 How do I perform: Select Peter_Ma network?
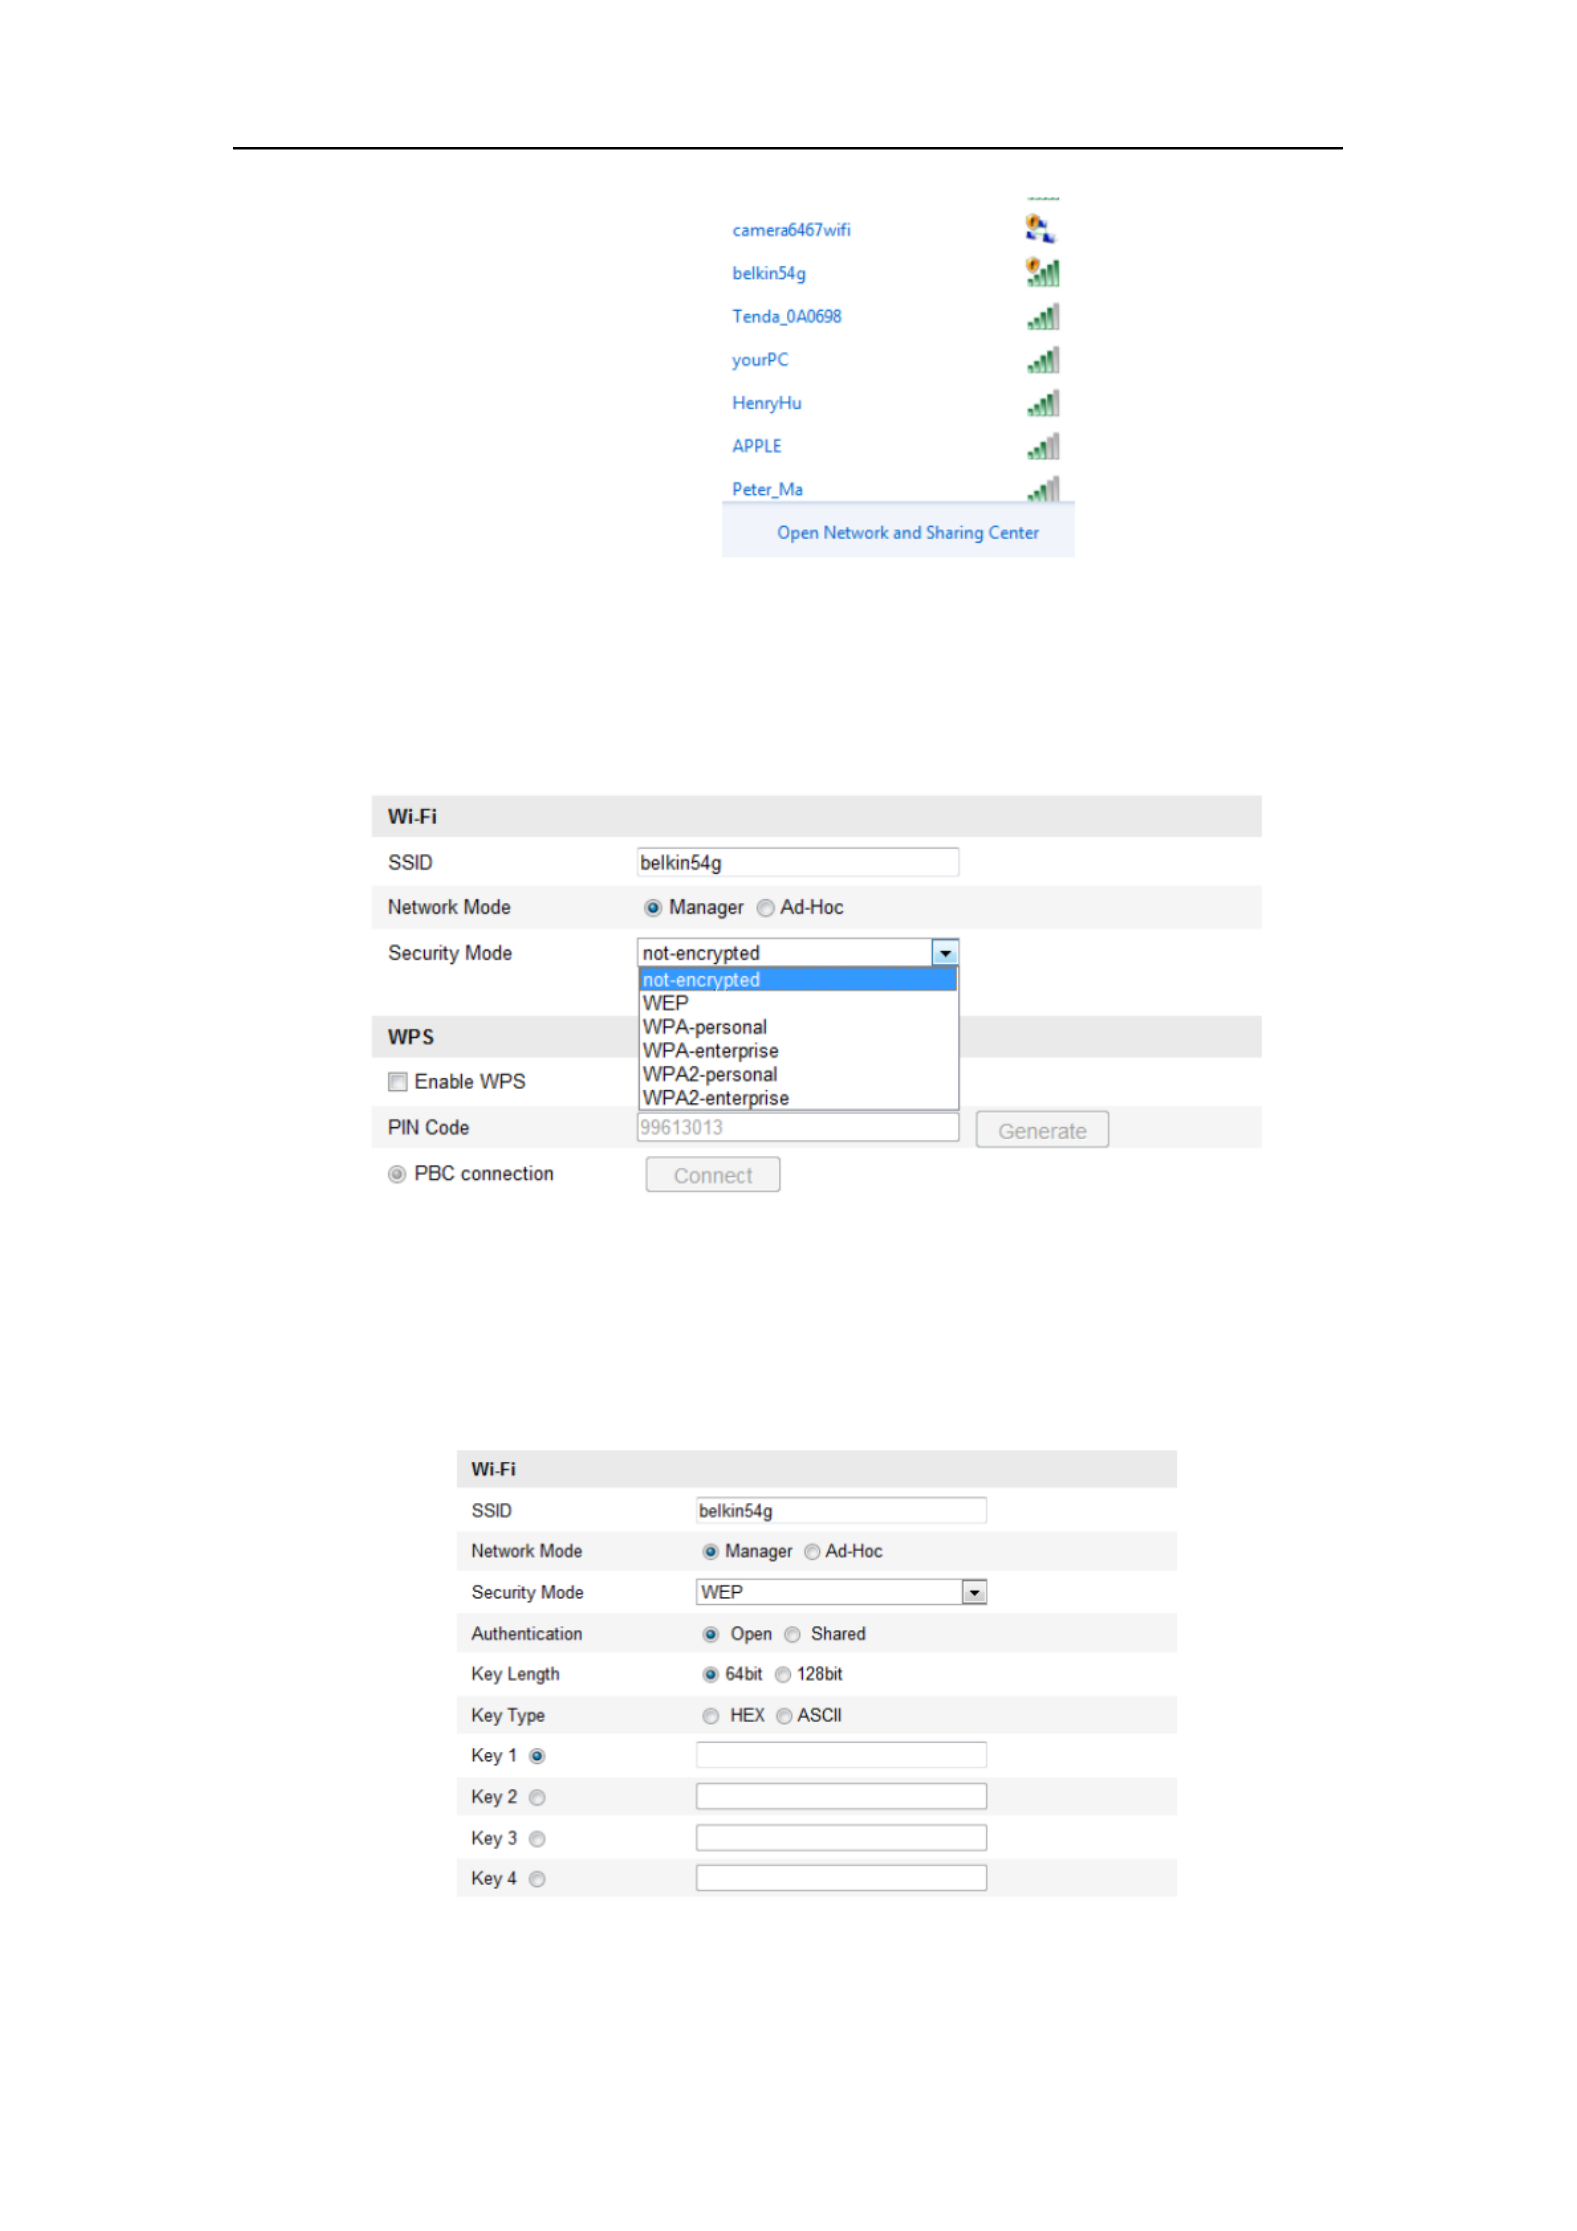767,489
